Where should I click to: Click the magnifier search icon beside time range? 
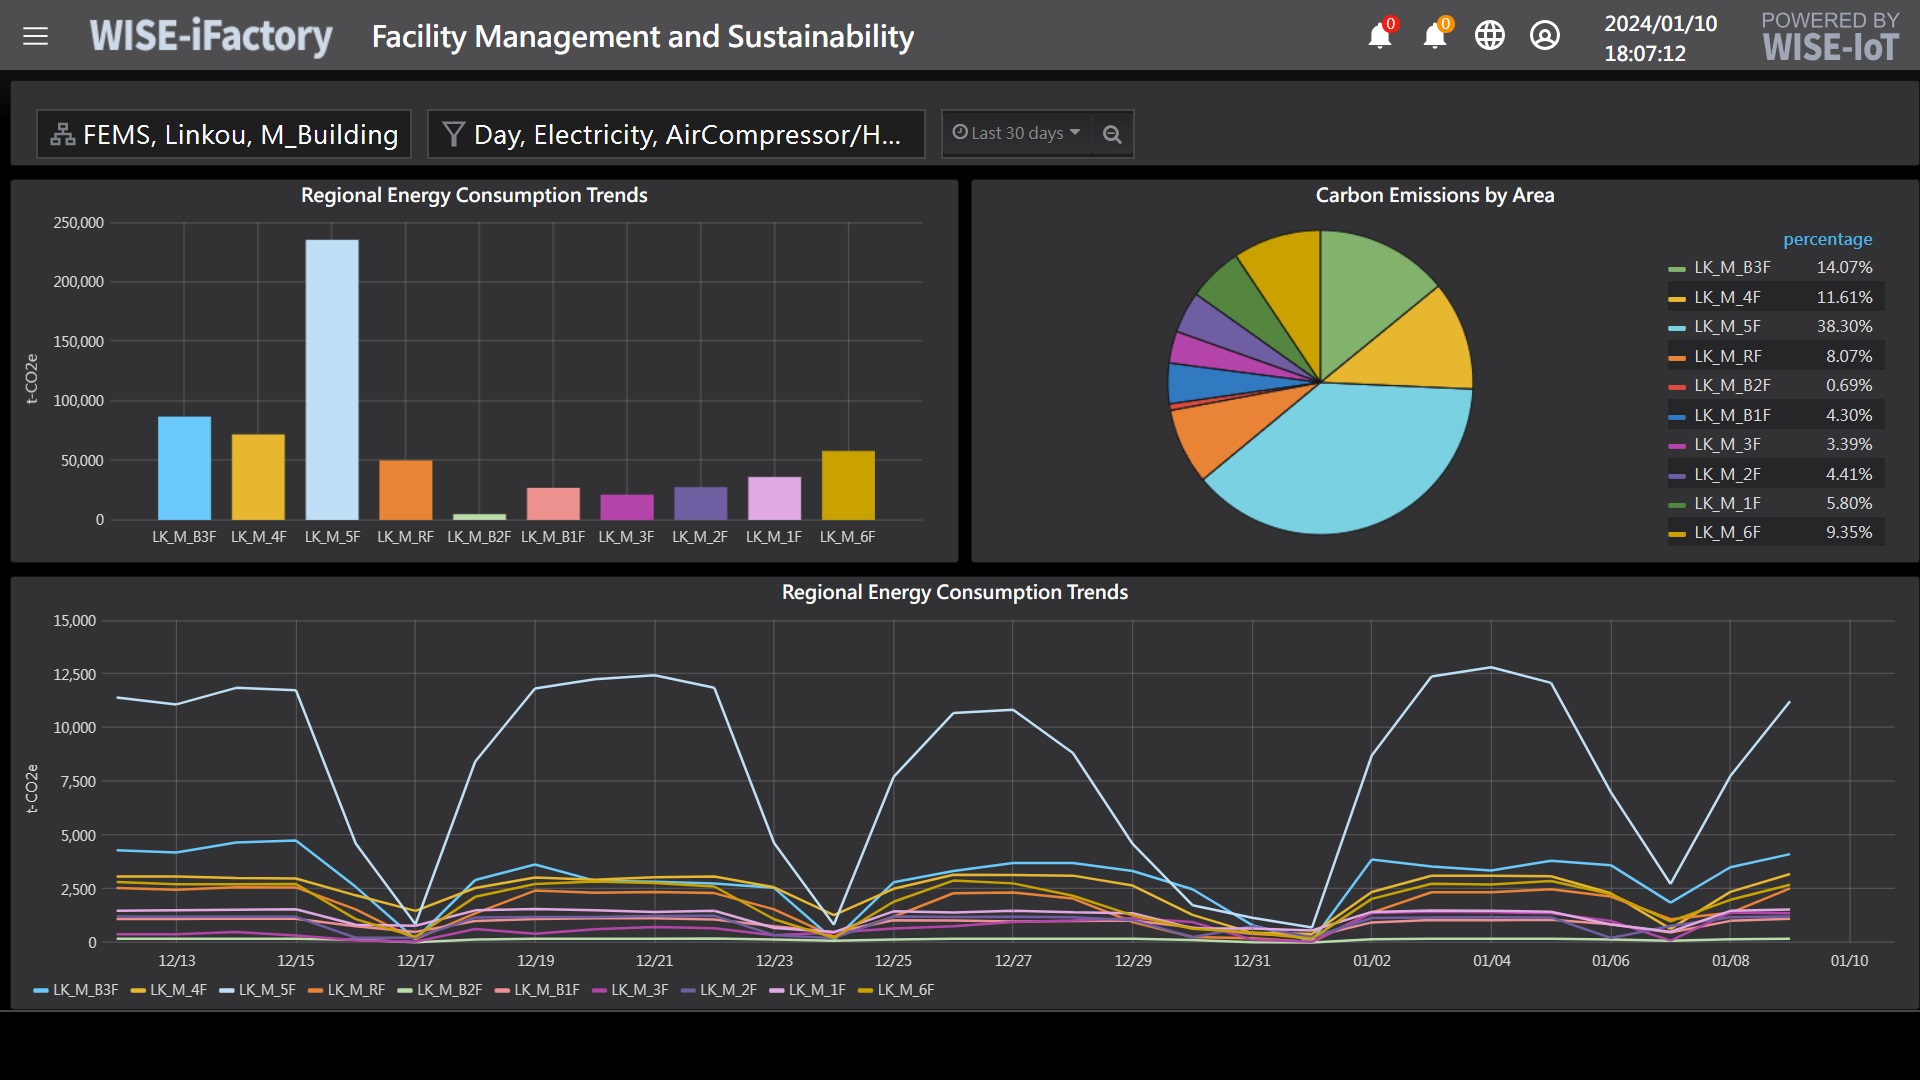click(1112, 134)
